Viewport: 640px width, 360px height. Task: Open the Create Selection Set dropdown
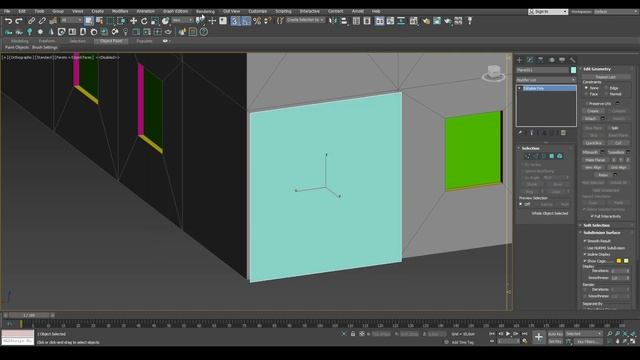[305, 20]
